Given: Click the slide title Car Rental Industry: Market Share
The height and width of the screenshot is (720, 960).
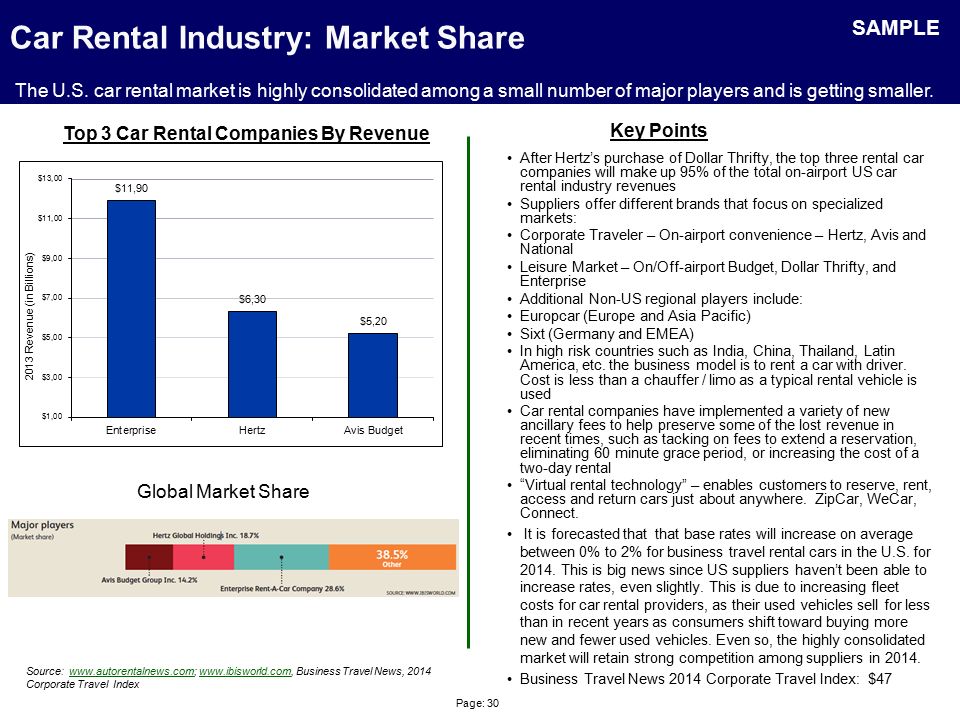Looking at the screenshot, I should (268, 37).
